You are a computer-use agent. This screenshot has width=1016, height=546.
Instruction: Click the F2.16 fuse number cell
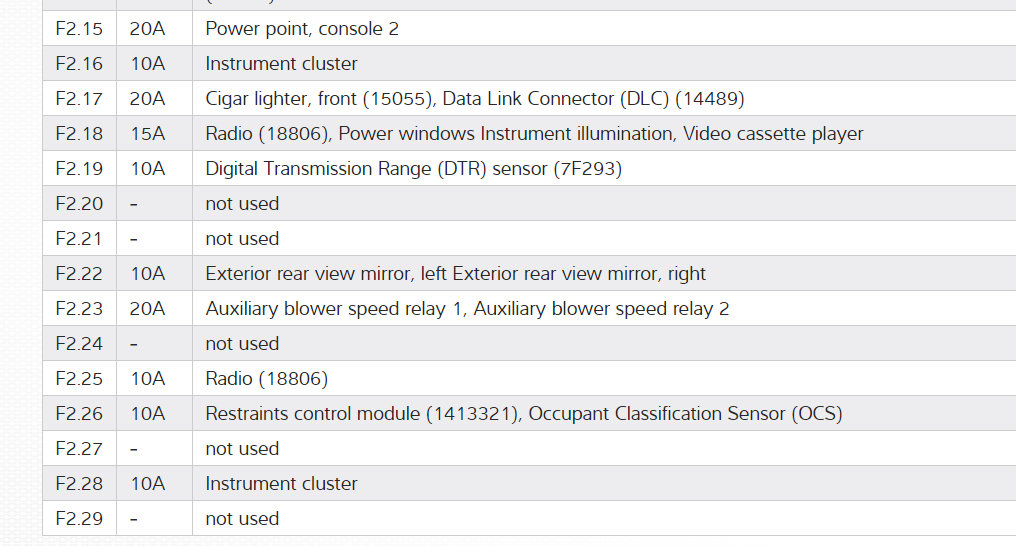(x=79, y=64)
